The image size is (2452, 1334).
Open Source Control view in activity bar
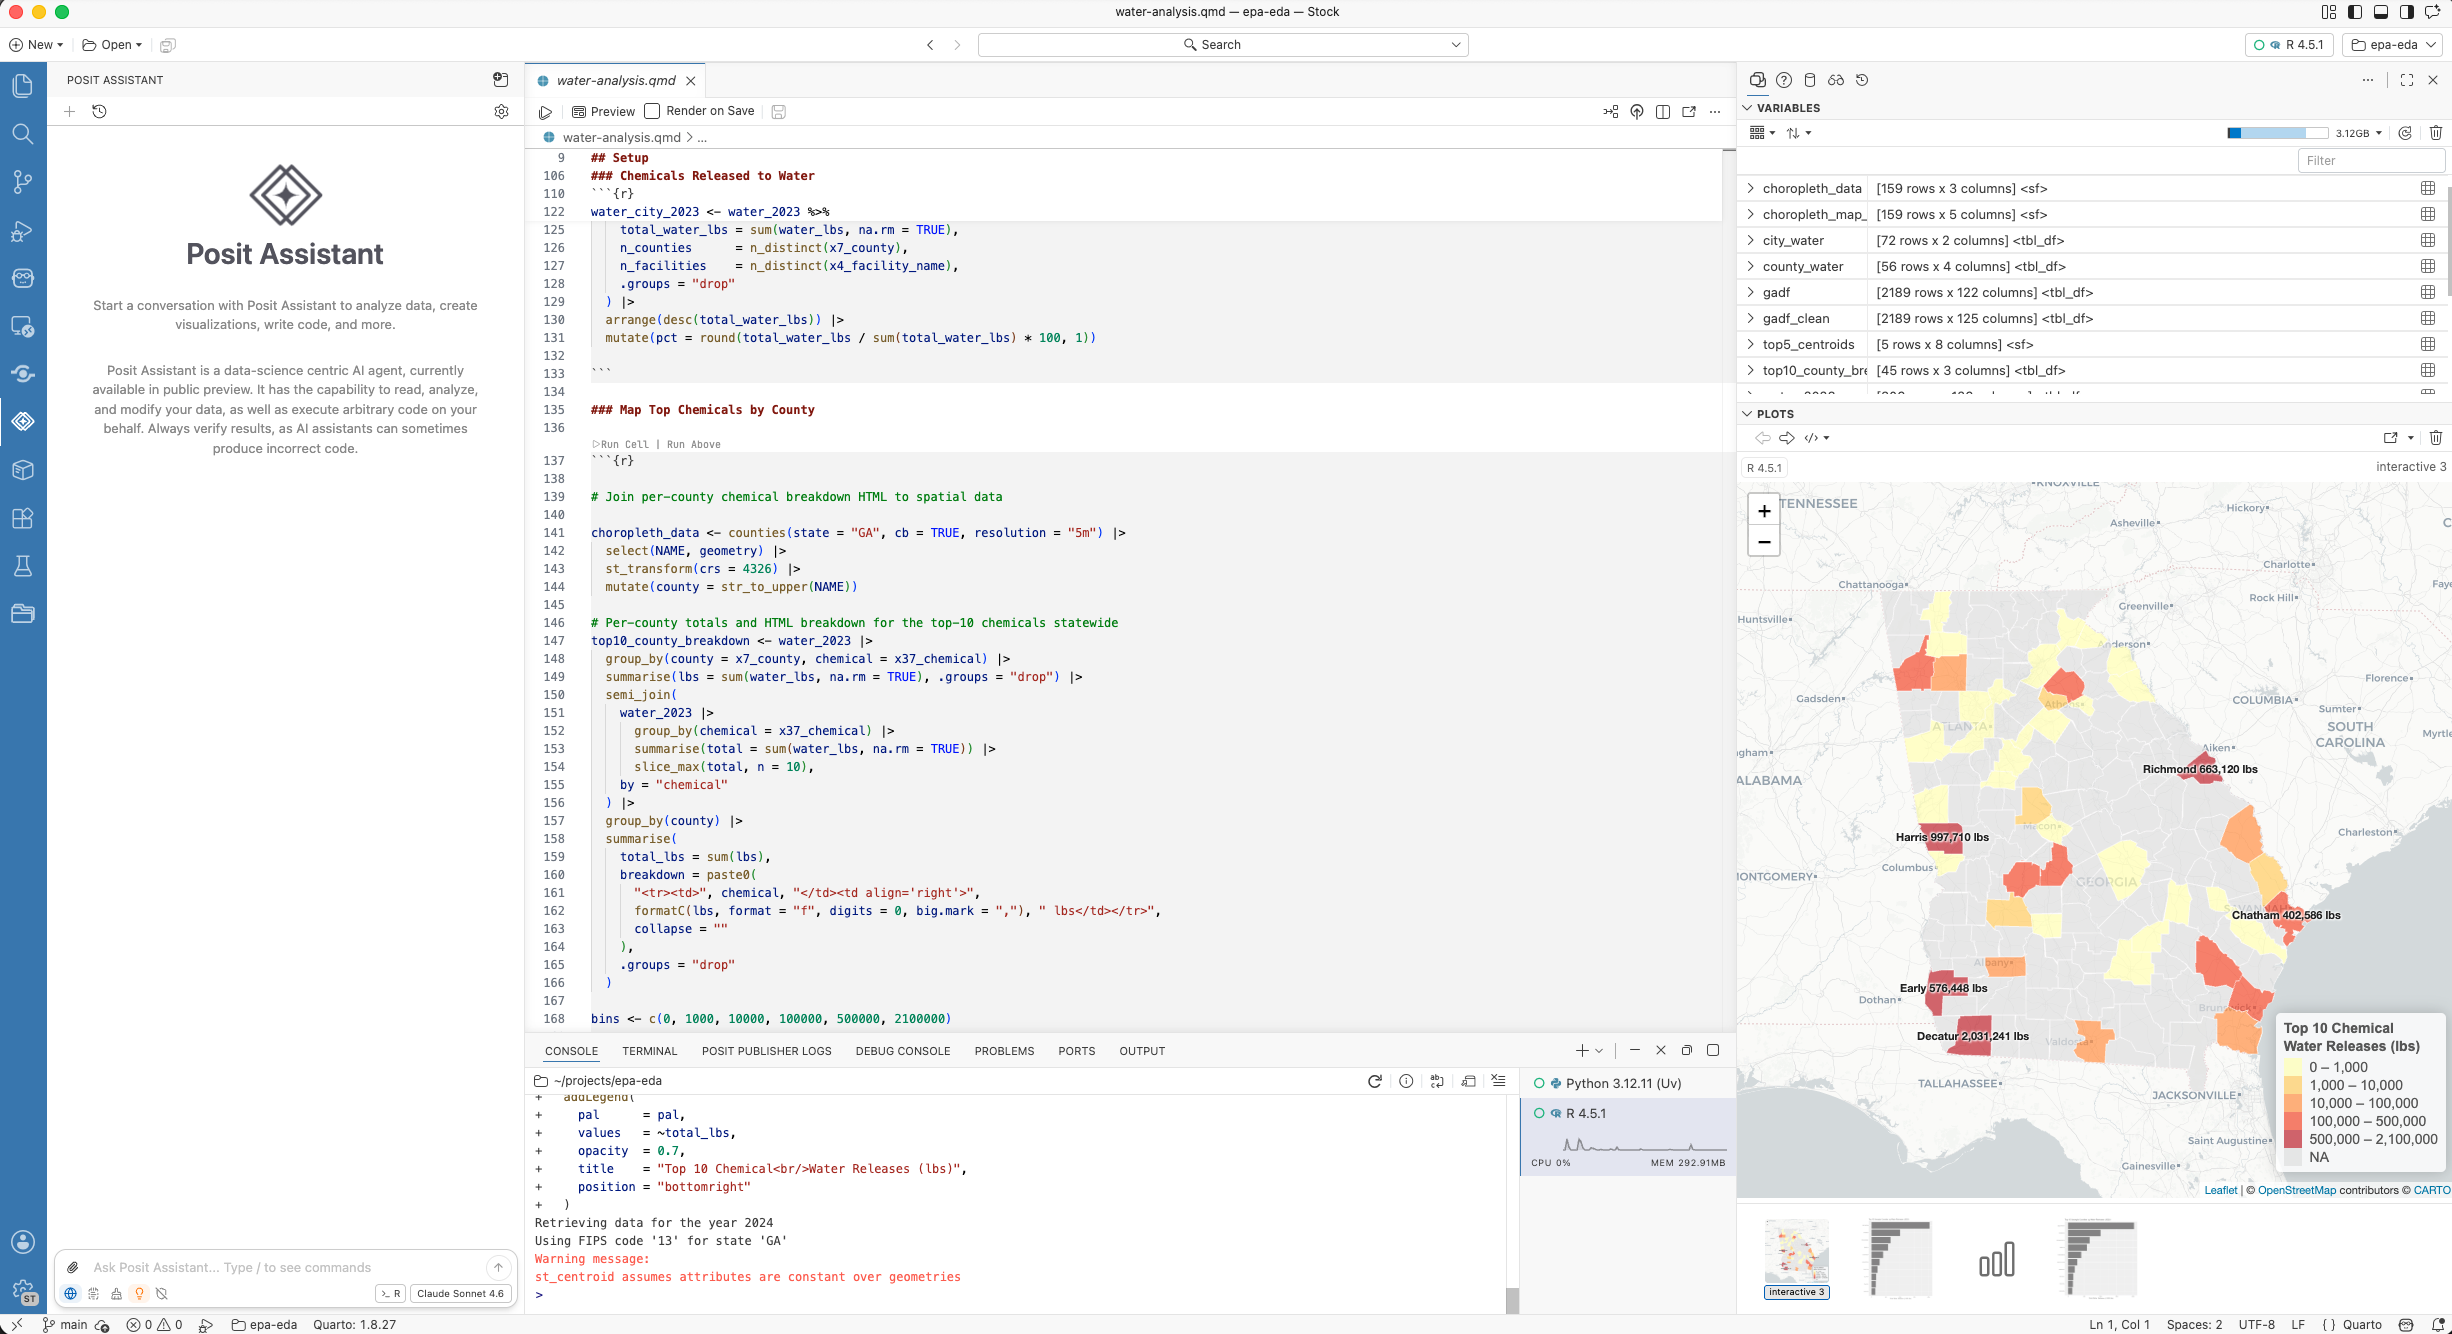(22, 182)
